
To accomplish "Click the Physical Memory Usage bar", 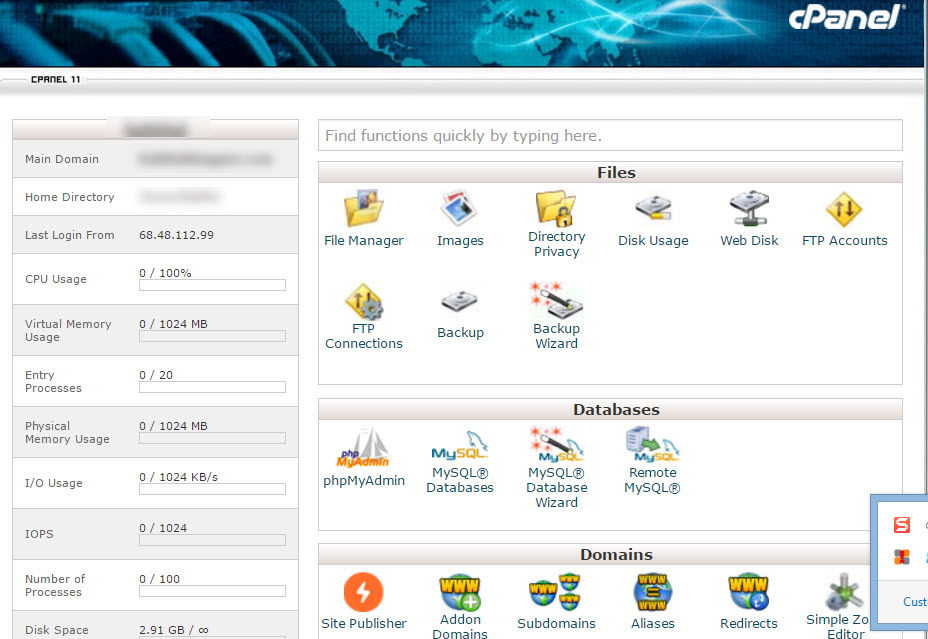I will pos(212,438).
